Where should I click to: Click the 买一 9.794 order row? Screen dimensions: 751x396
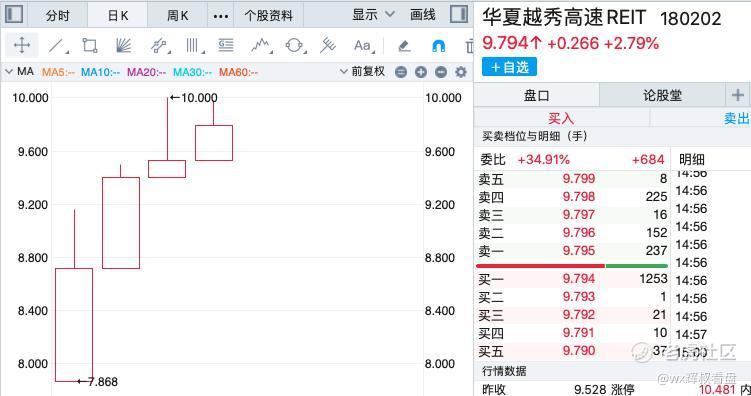click(x=572, y=279)
